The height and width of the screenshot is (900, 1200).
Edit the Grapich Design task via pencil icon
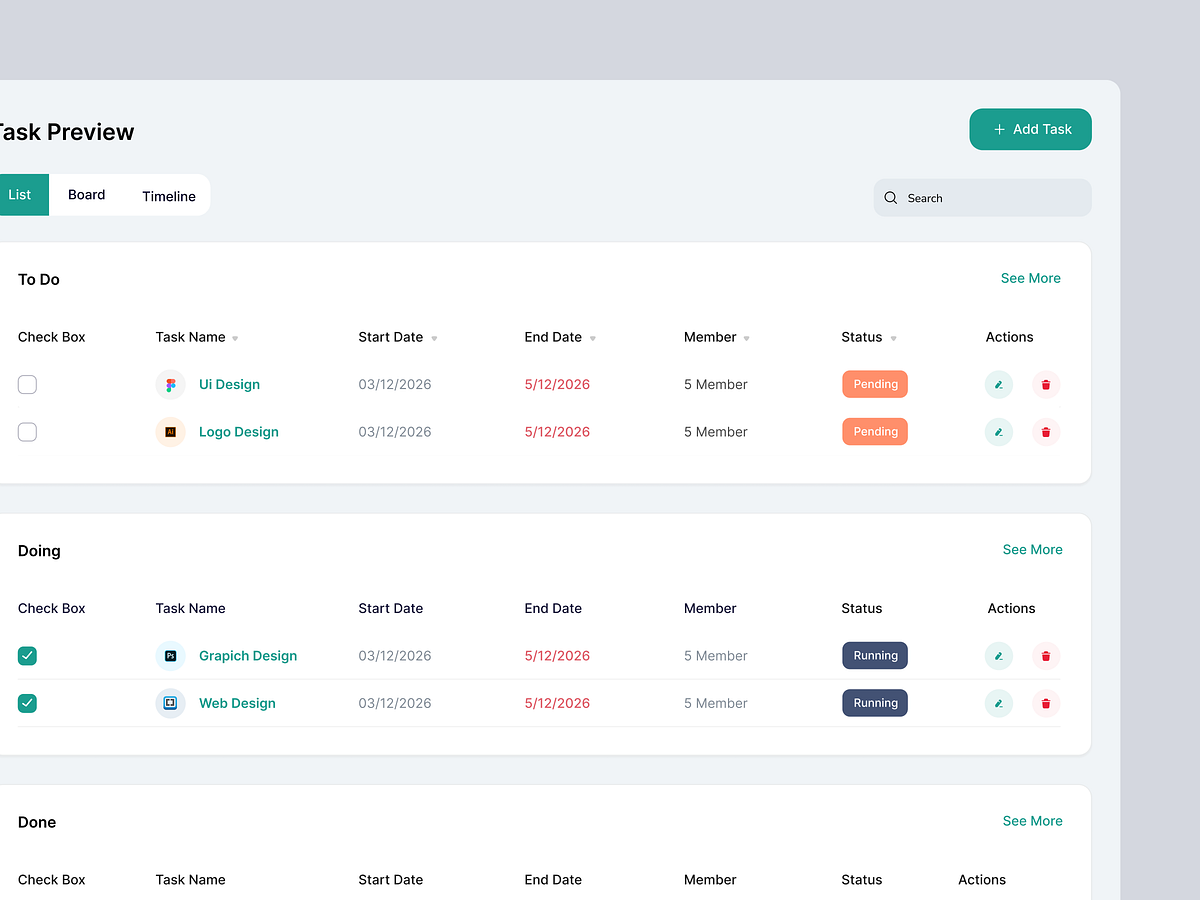tap(998, 656)
